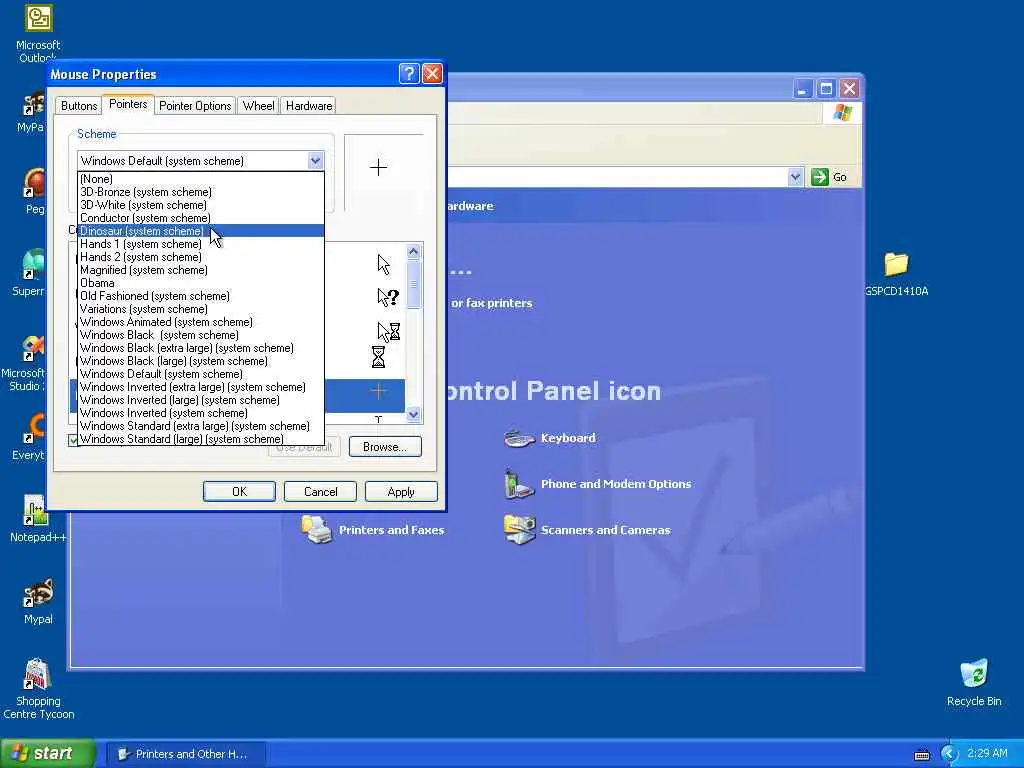The image size is (1024, 768).
Task: Choose Old Fashioned scheme
Action: [200, 296]
